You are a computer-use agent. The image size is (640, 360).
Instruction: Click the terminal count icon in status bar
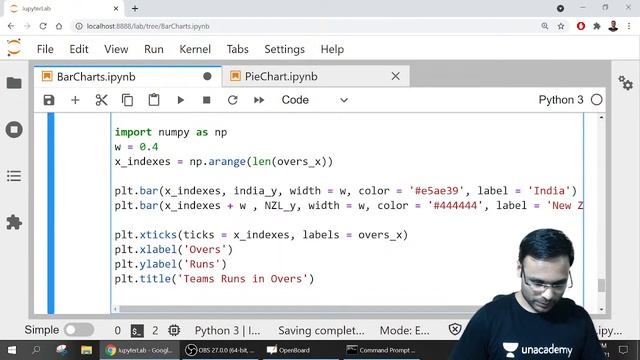click(137, 330)
